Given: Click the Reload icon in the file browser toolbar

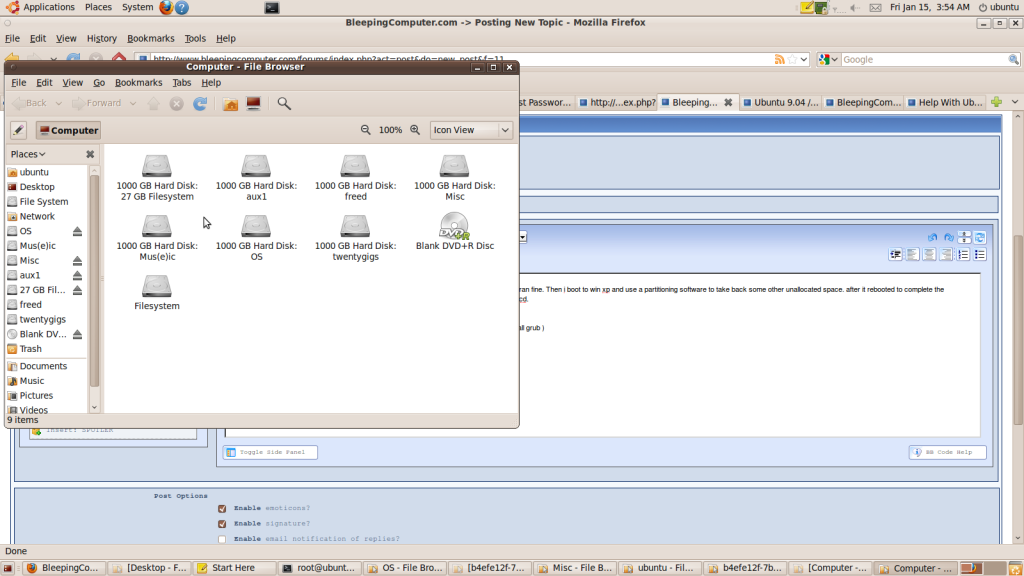Looking at the screenshot, I should pyautogui.click(x=200, y=103).
